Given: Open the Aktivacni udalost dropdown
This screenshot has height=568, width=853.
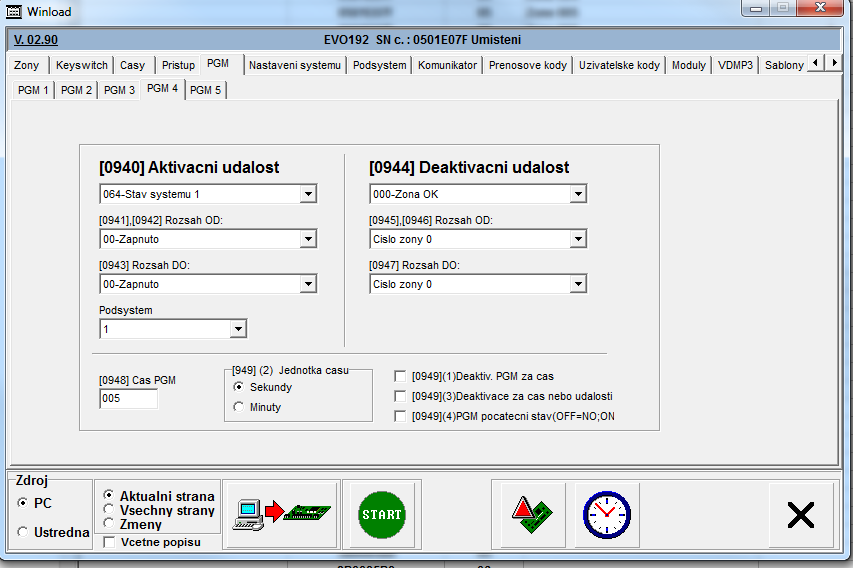Looking at the screenshot, I should tap(308, 194).
